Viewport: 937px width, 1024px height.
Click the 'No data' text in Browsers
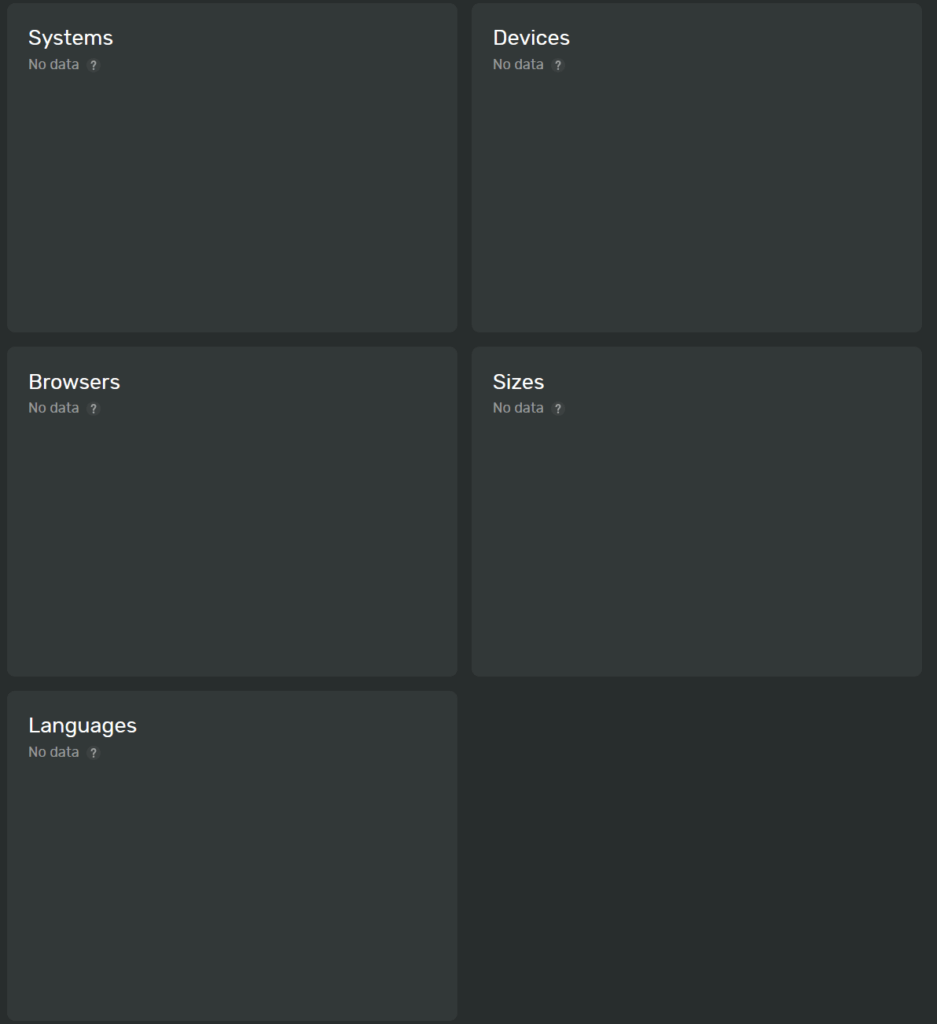click(54, 408)
